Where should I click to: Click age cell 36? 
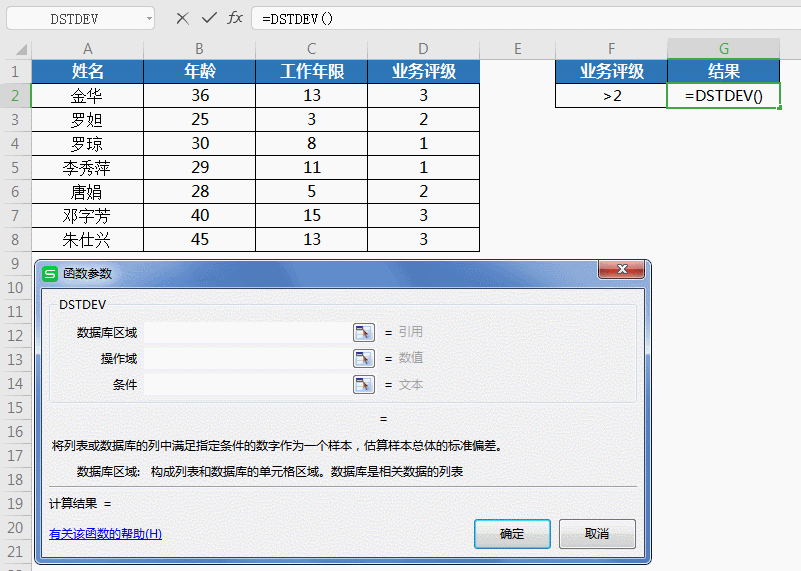199,96
